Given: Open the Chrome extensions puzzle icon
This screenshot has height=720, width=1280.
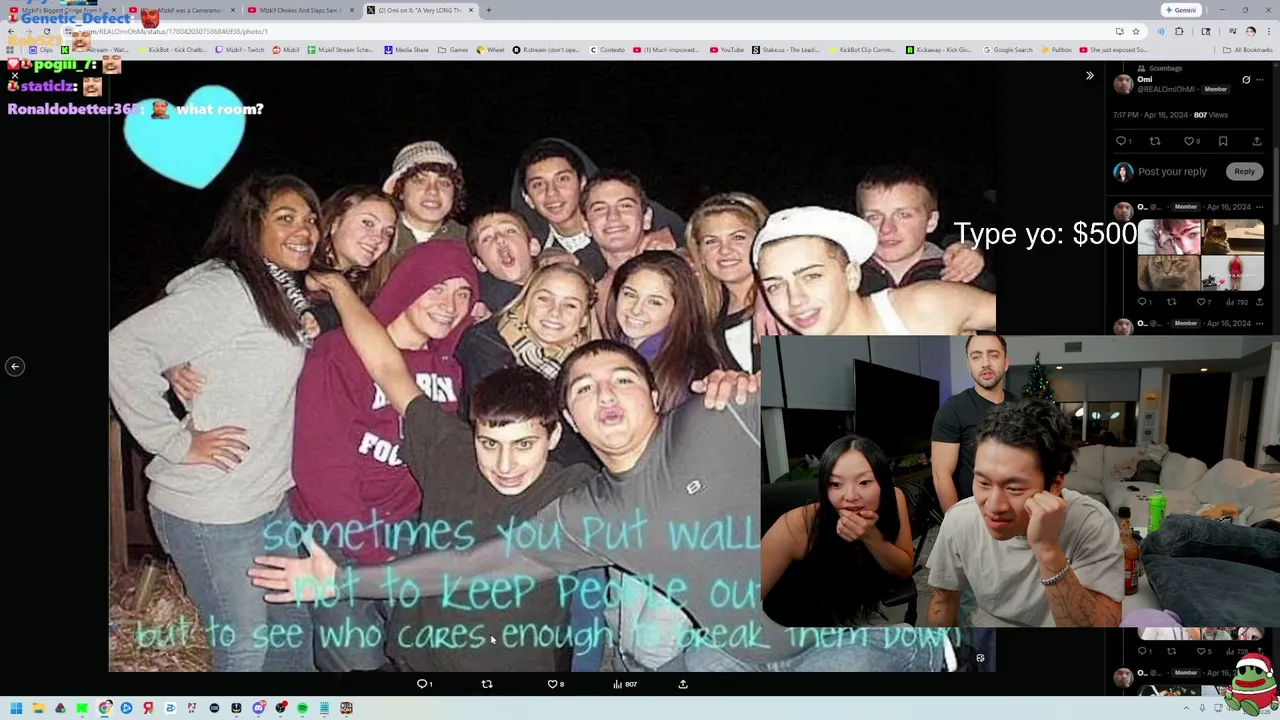Looking at the screenshot, I should (x=1179, y=31).
